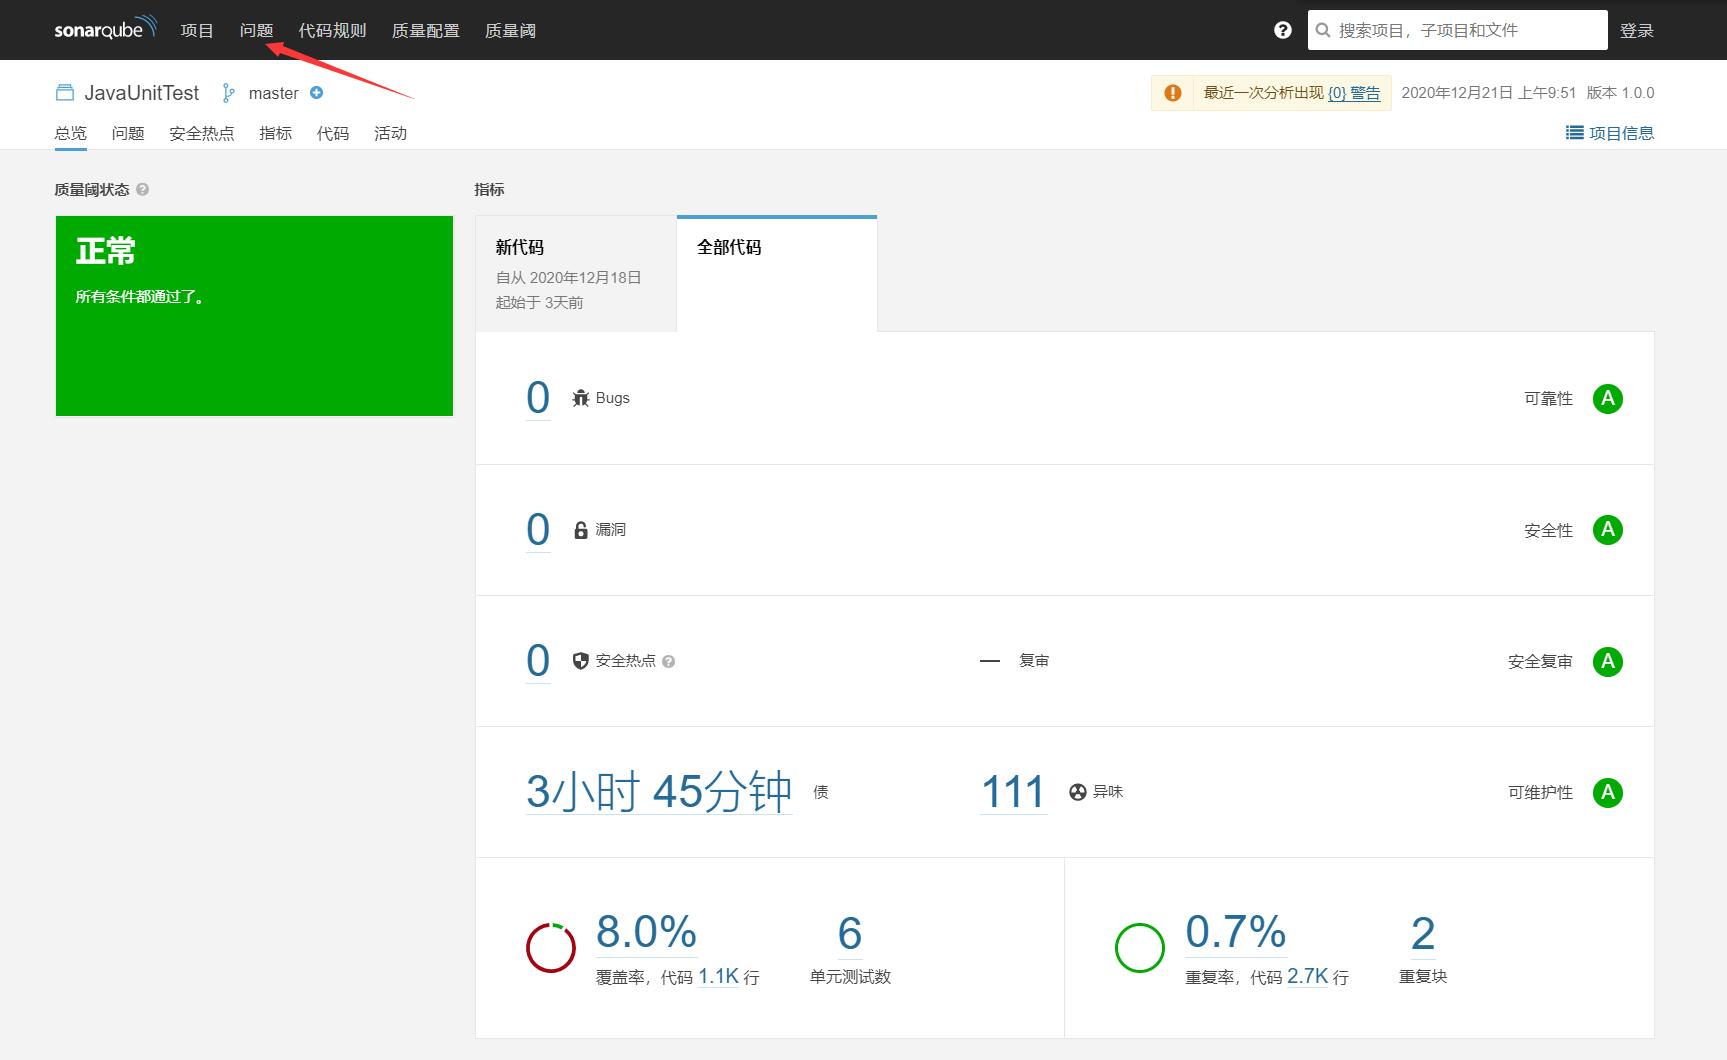Click the 安全热点 shield icon
1727x1060 pixels.
[x=581, y=661]
